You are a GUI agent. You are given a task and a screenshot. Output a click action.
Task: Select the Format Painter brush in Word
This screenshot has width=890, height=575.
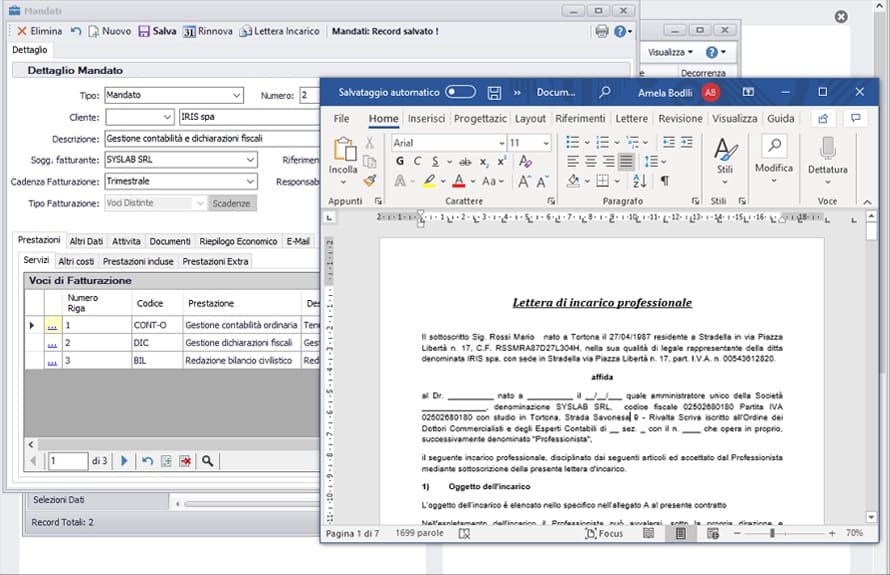click(369, 181)
